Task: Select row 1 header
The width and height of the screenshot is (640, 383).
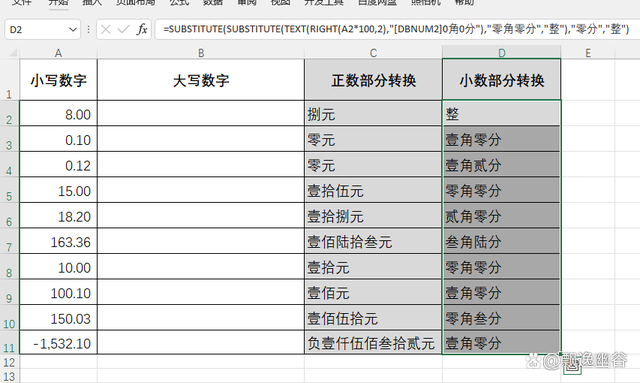Action: pos(9,80)
